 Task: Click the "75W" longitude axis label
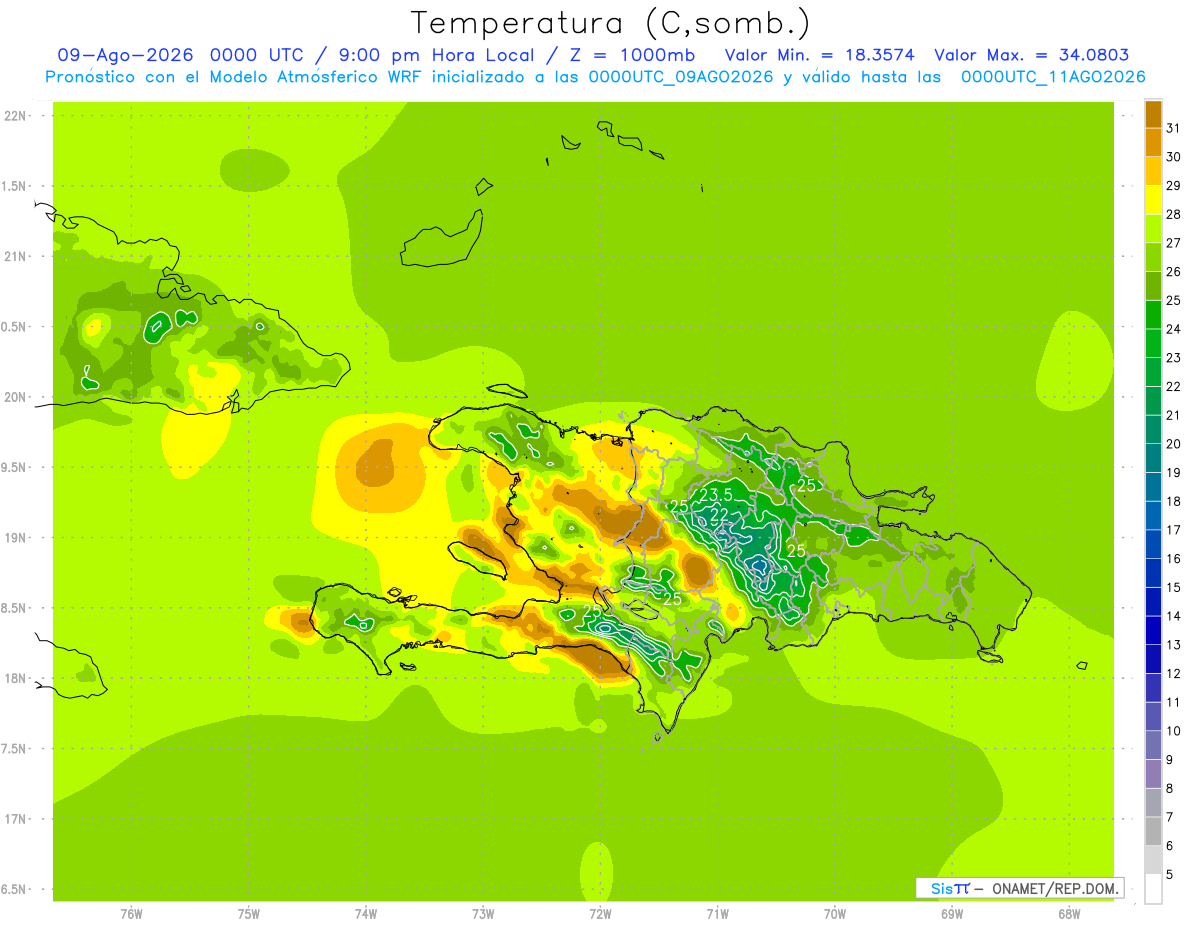point(248,914)
